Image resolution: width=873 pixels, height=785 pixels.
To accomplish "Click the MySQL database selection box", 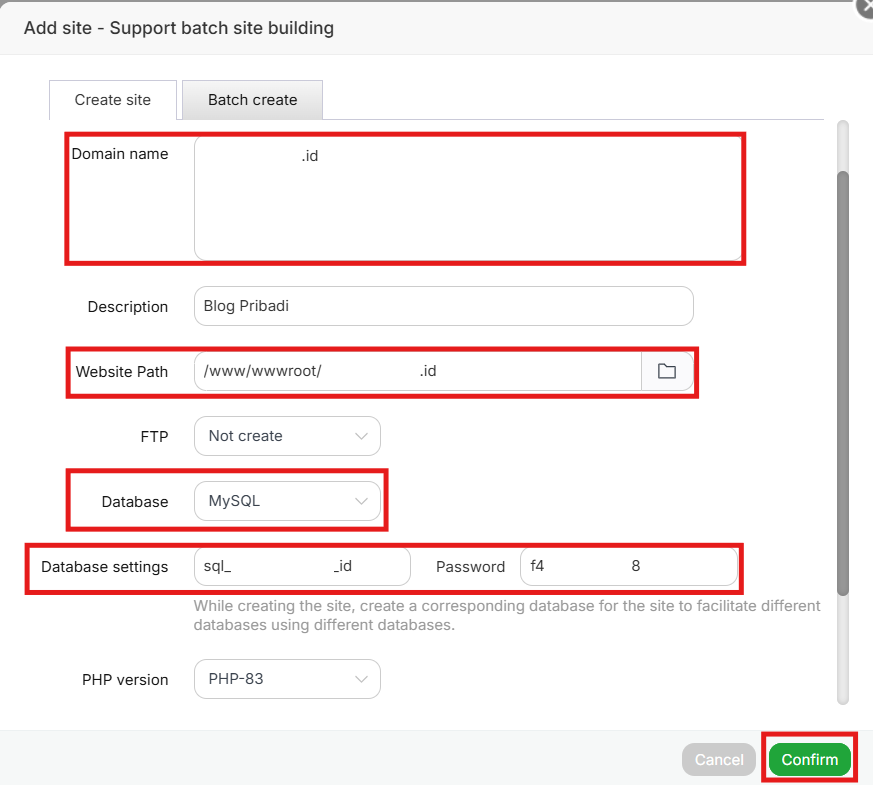I will click(288, 501).
